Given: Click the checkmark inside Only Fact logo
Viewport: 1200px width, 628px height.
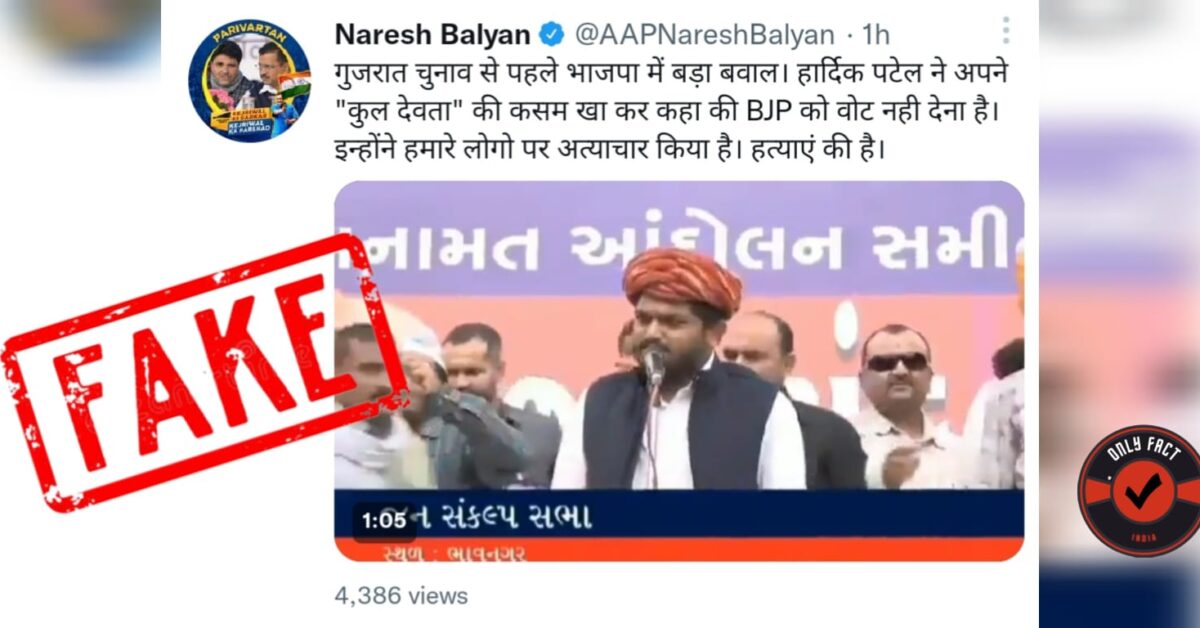Looking at the screenshot, I should tap(1142, 490).
